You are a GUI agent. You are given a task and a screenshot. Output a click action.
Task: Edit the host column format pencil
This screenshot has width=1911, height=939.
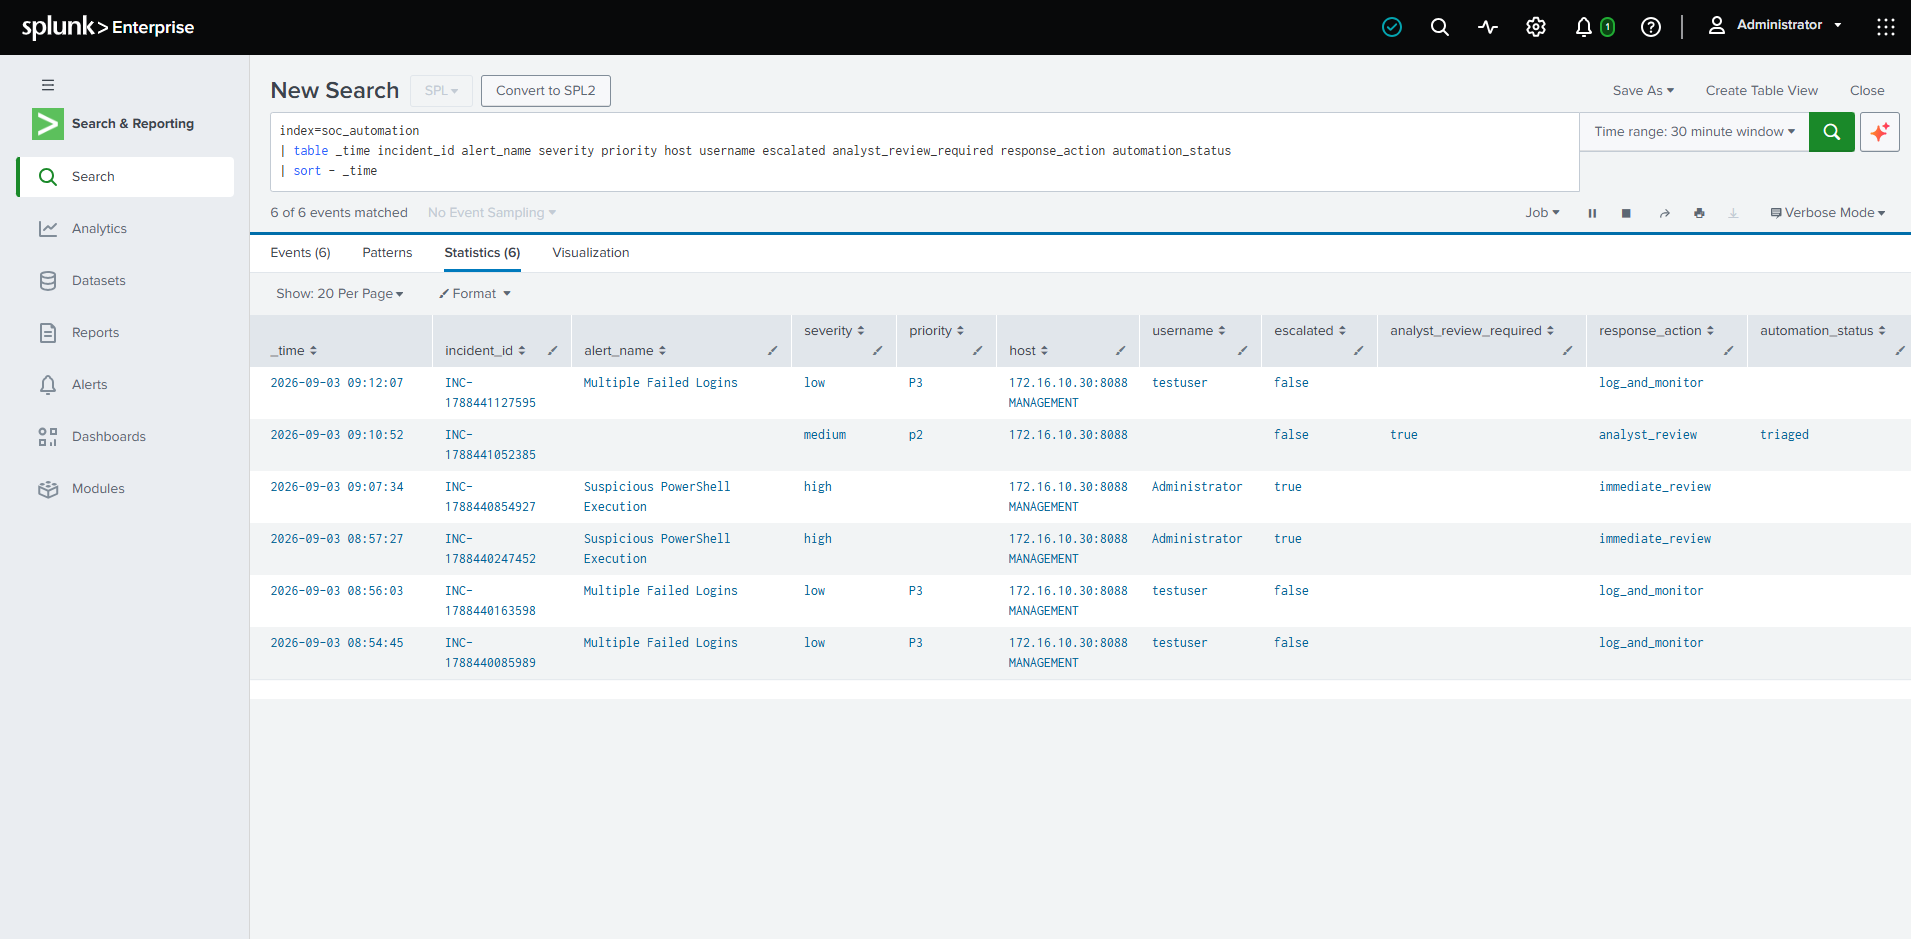[x=1121, y=351]
